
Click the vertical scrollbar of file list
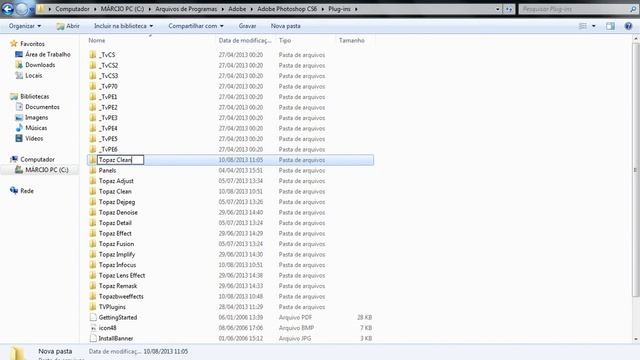[x=635, y=169]
